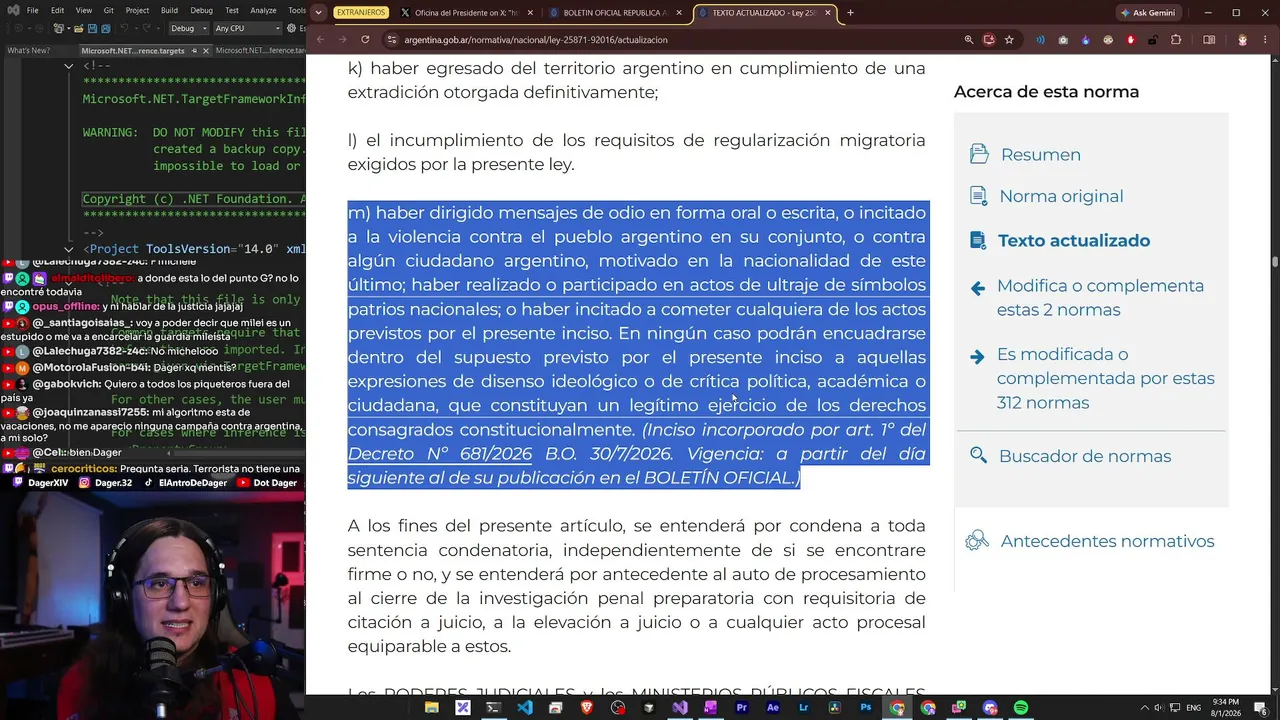
Task: Collapse the Project ToolsVersion node
Action: pos(68,249)
